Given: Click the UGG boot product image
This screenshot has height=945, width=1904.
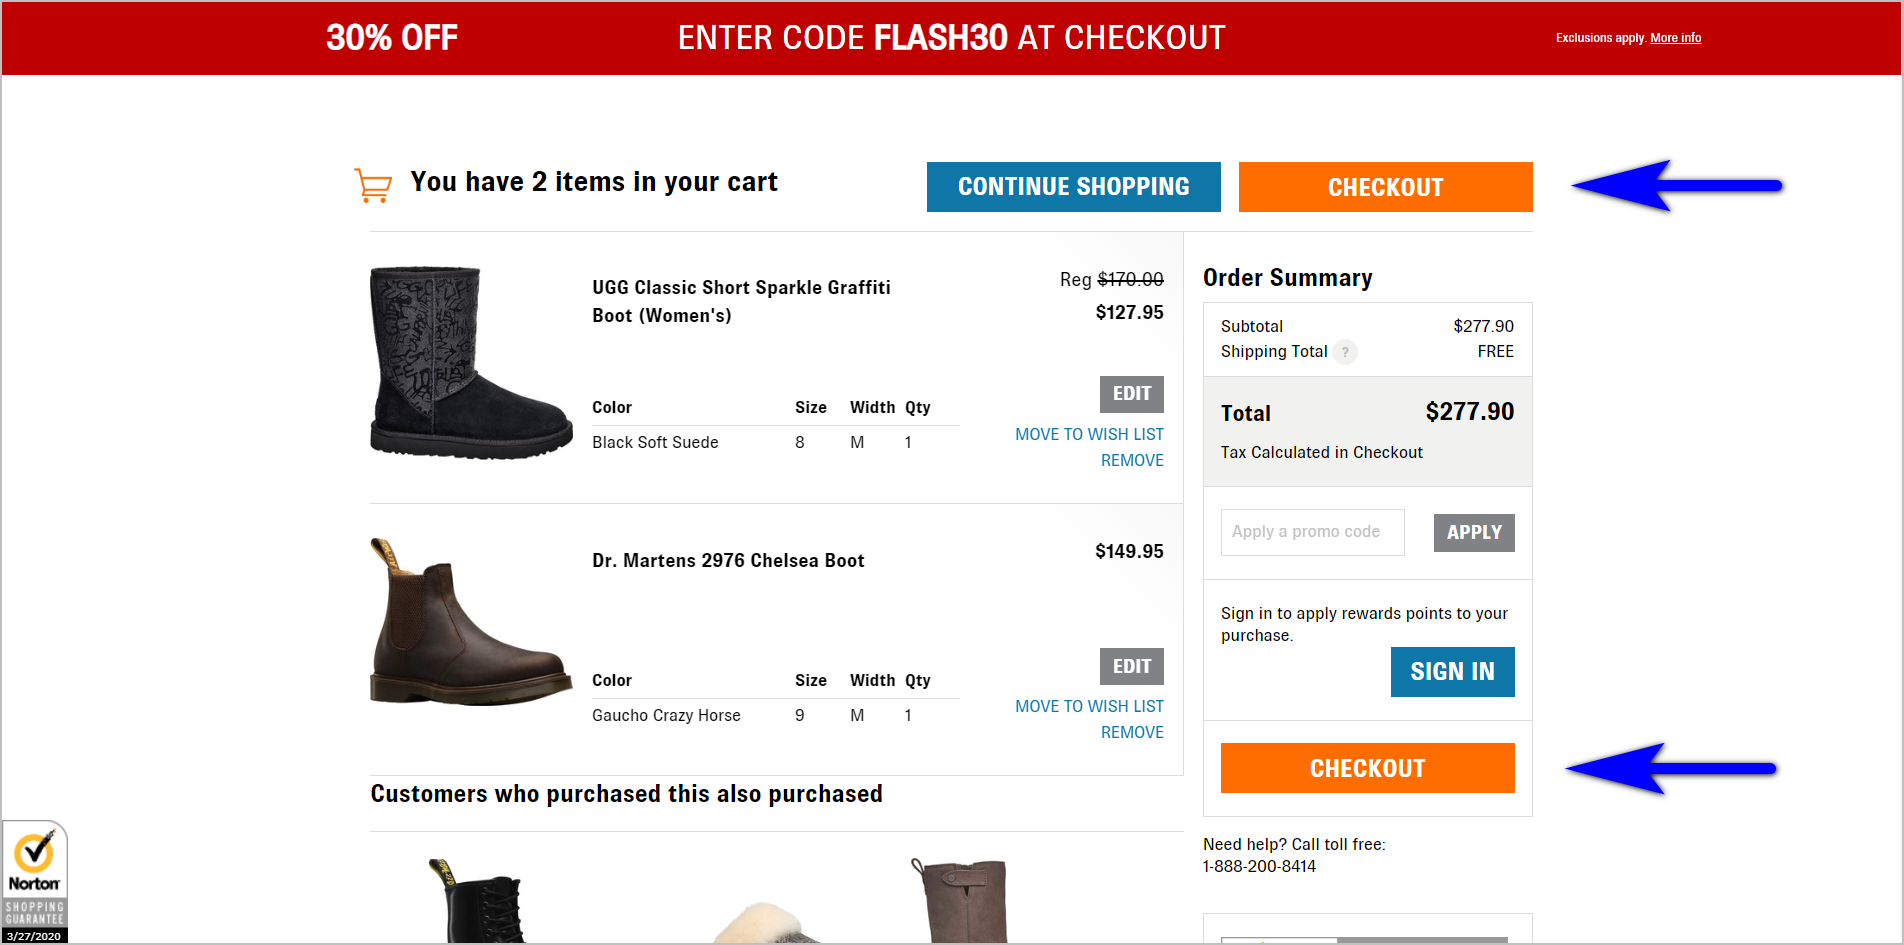Looking at the screenshot, I should click(x=470, y=364).
